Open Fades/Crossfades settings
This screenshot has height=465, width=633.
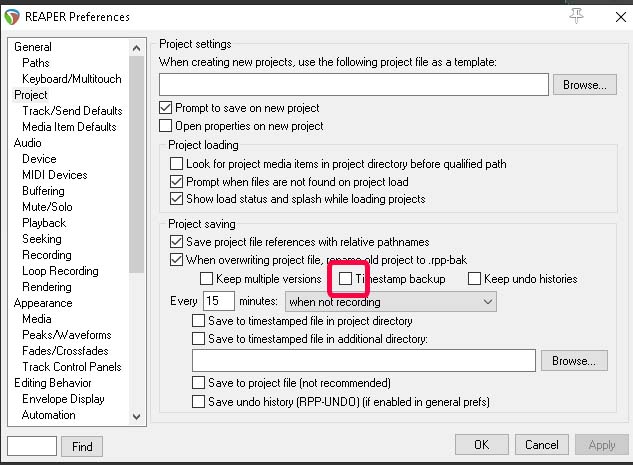pyautogui.click(x=65, y=351)
